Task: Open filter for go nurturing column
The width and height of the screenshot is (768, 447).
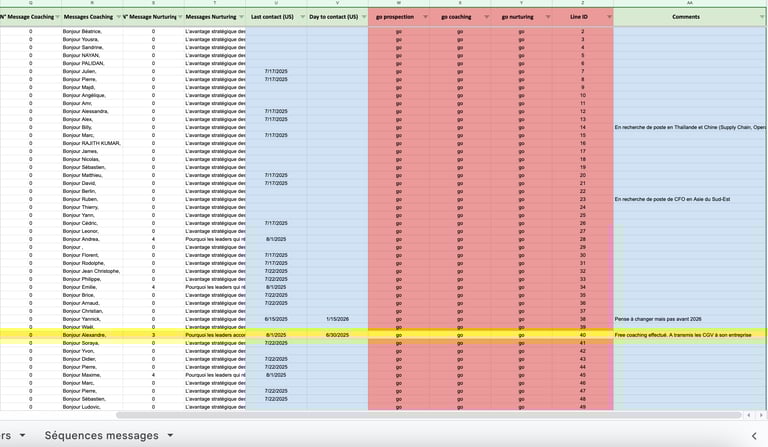Action: click(x=548, y=17)
